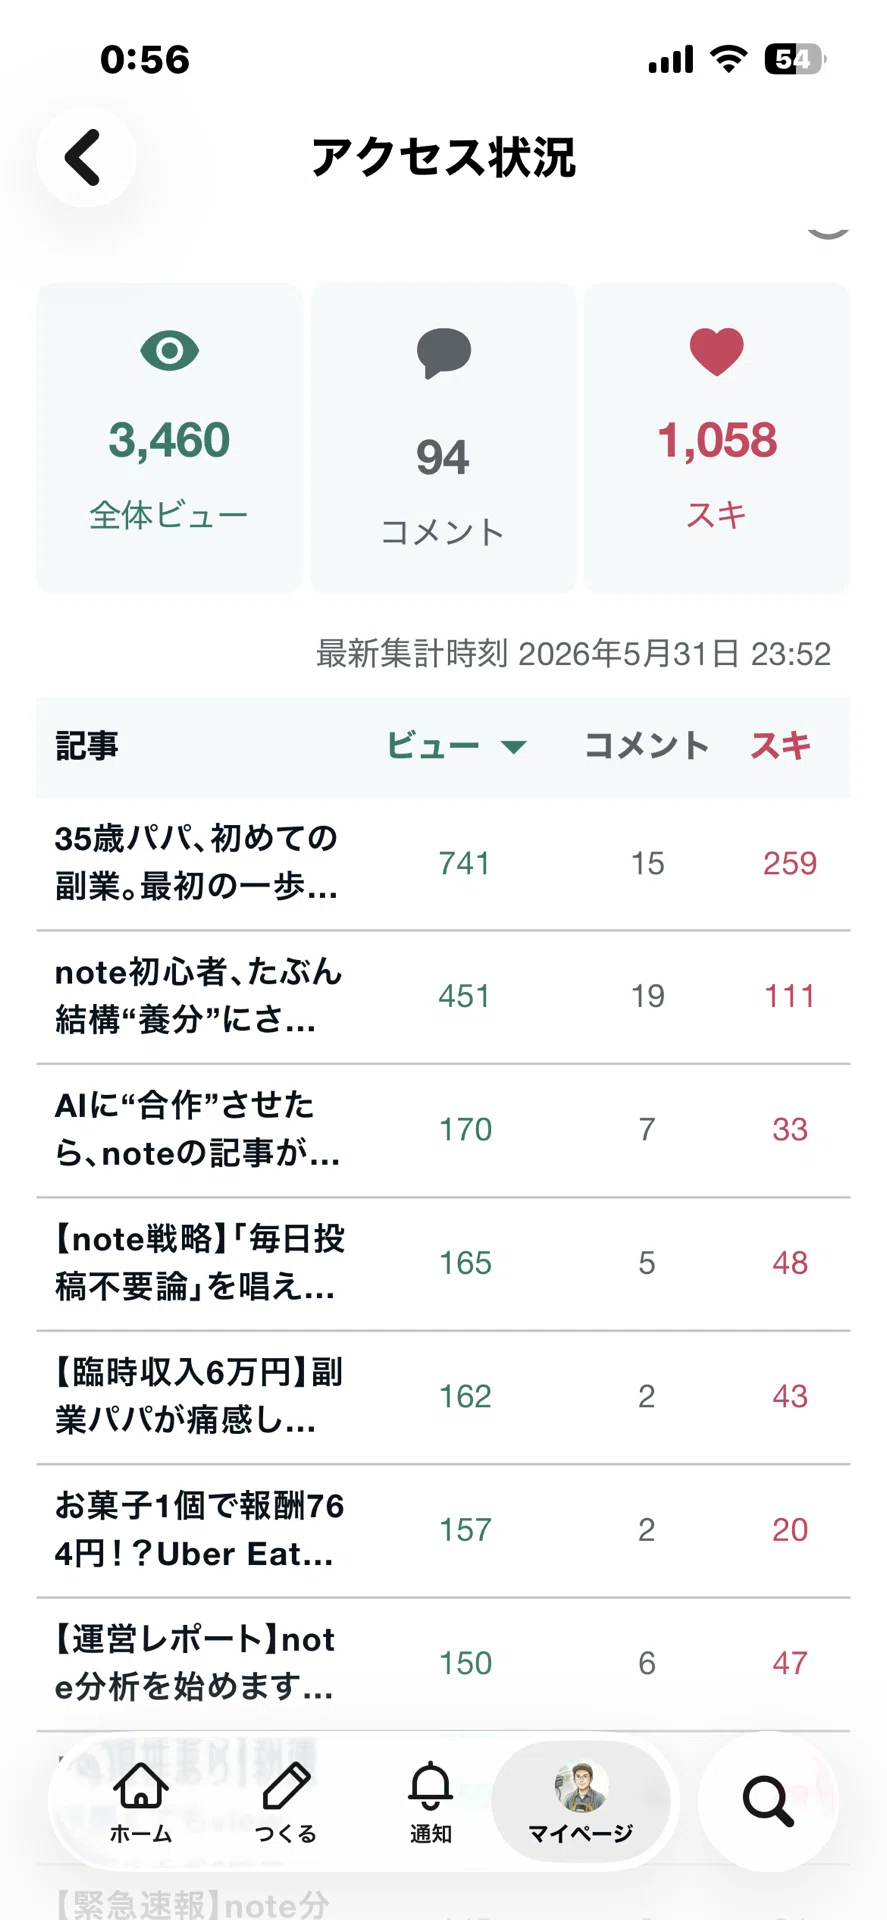Open the note初心者、たぶん結構 article row
This screenshot has width=887, height=1920.
443,997
